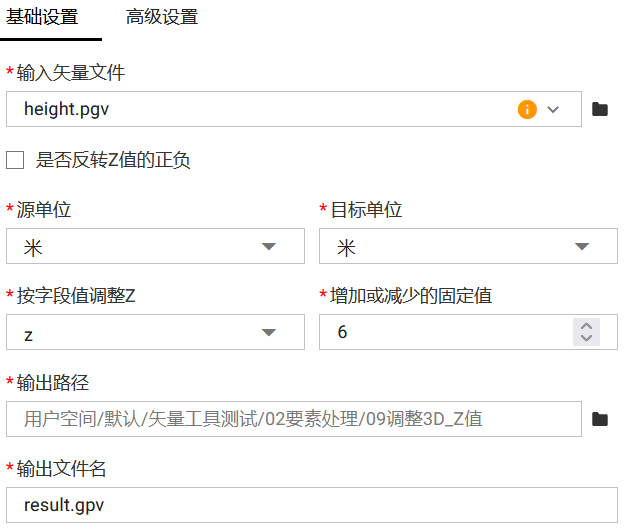Click the triangle arrow in the 目标单位 box
The width and height of the screenshot is (624, 529).
pyautogui.click(x=582, y=247)
